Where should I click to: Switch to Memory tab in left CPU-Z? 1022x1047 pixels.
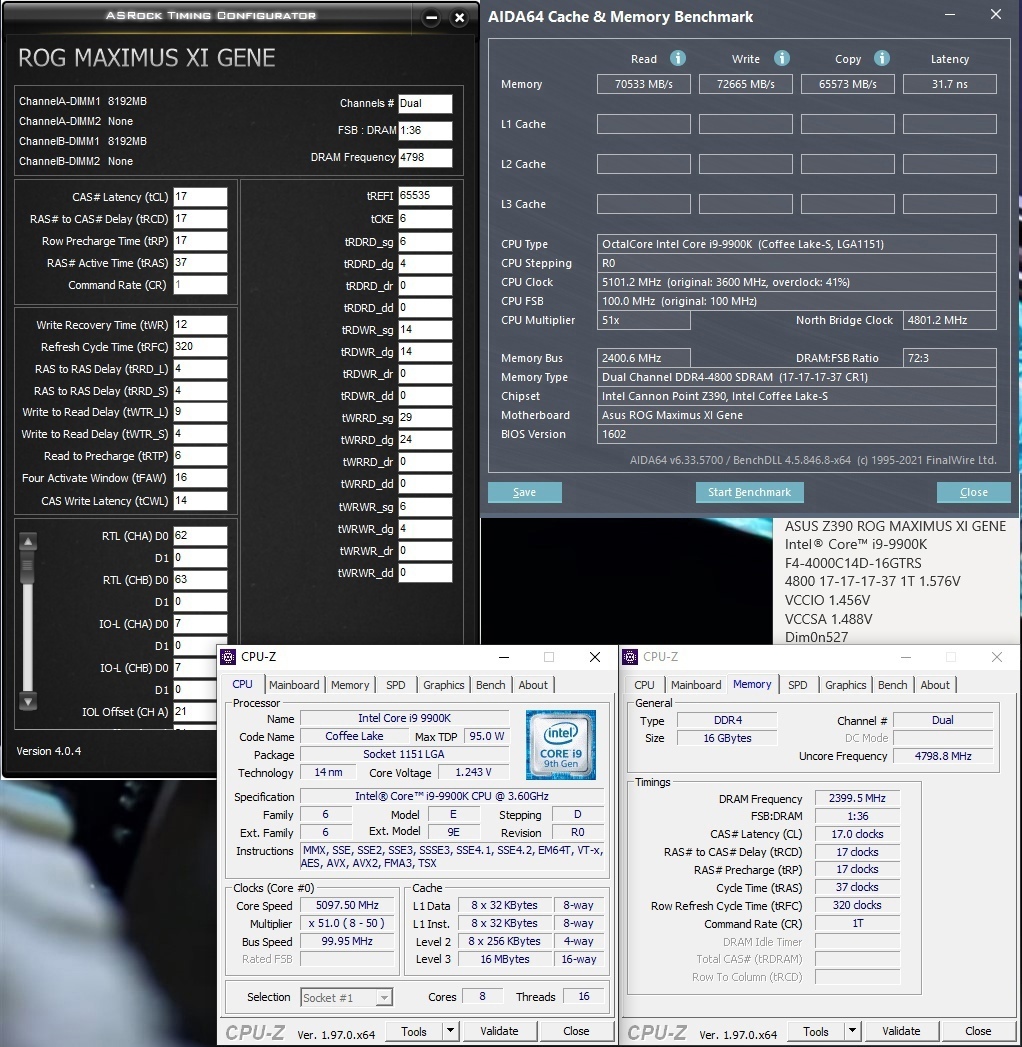click(x=350, y=685)
